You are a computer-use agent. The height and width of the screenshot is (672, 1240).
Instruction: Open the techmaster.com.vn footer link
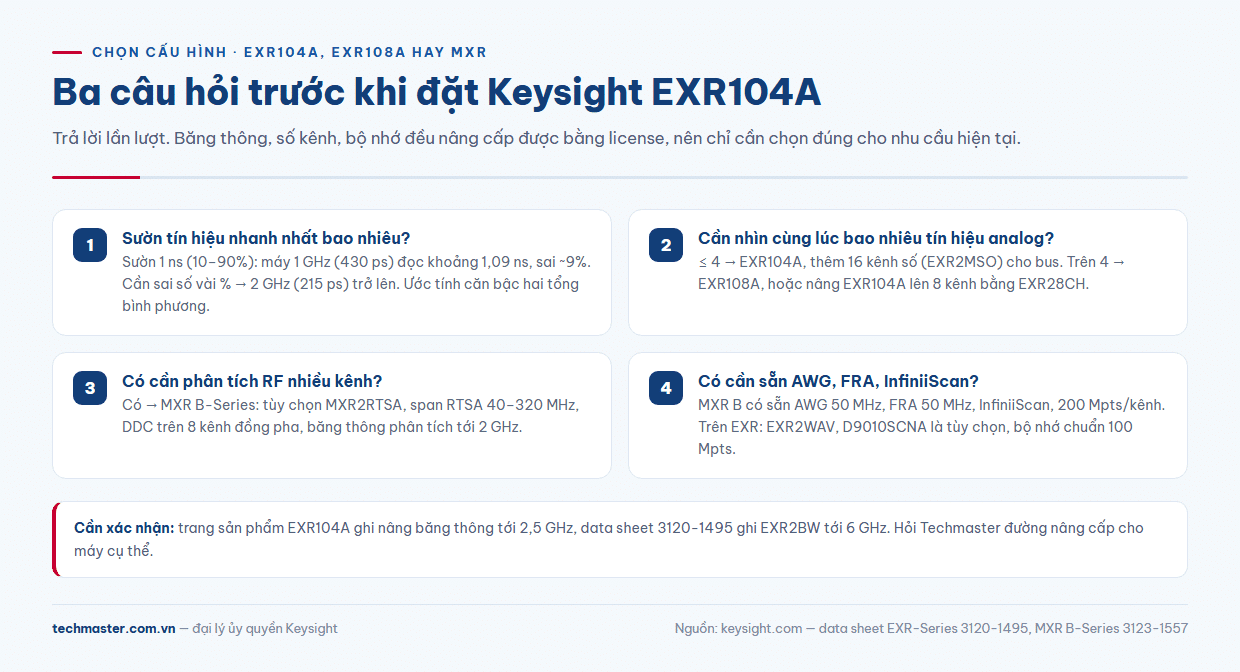point(114,629)
